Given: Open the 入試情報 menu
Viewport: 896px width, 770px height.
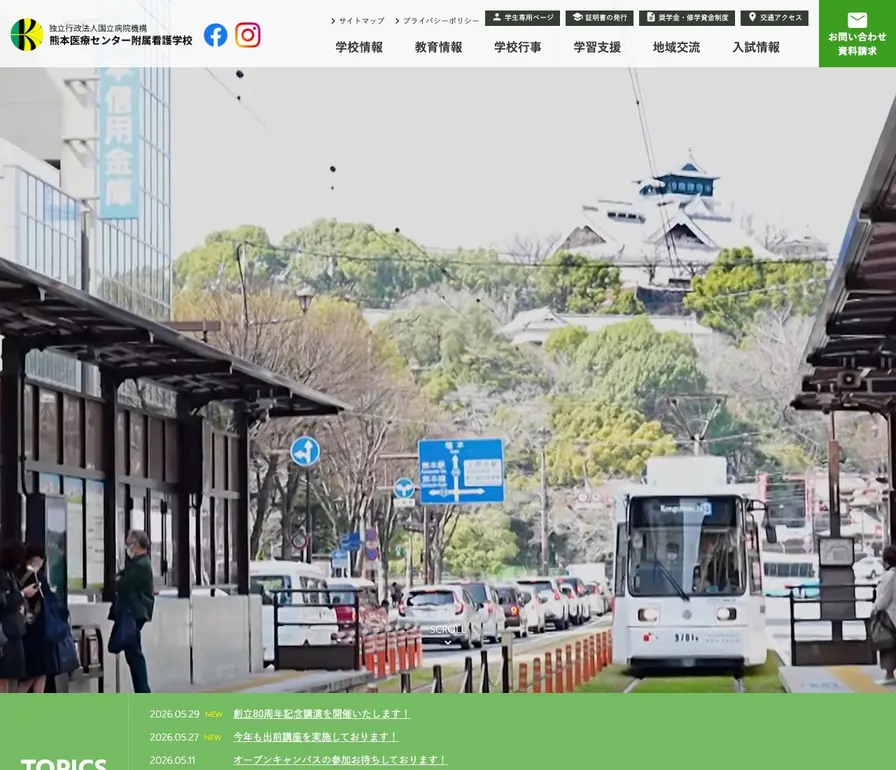Looking at the screenshot, I should (x=756, y=47).
